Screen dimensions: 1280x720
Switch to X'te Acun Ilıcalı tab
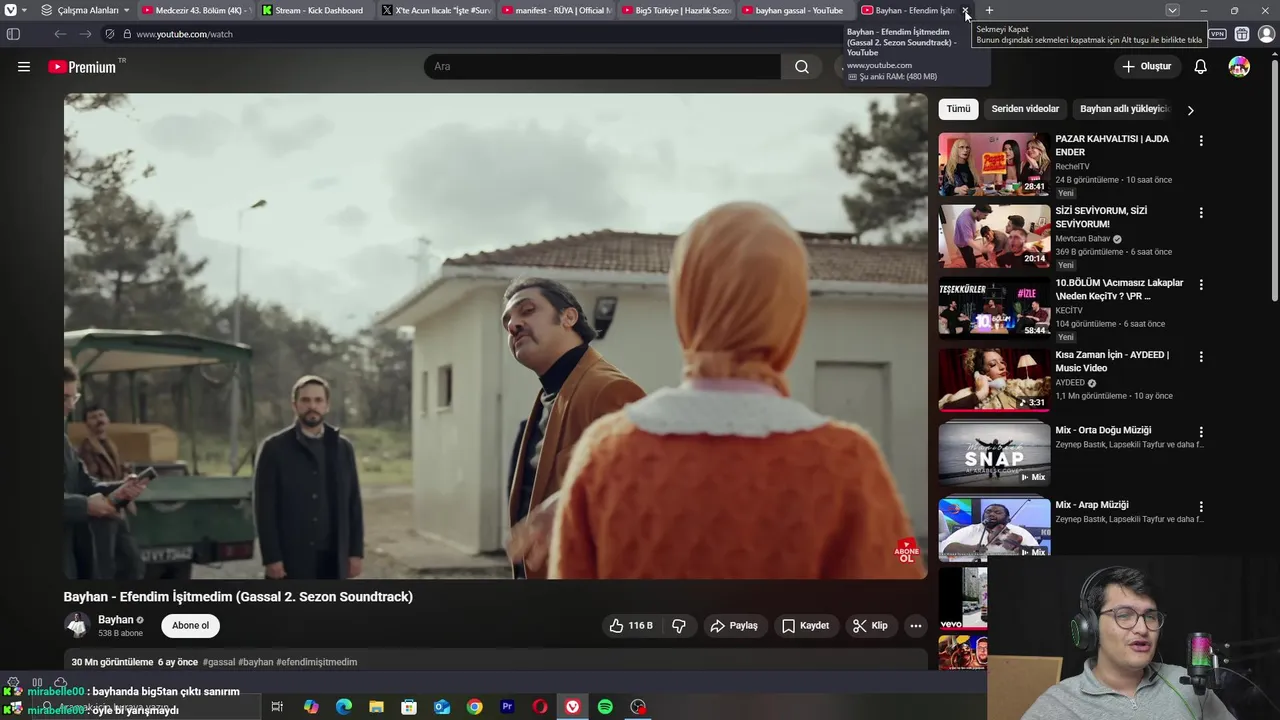tap(434, 10)
